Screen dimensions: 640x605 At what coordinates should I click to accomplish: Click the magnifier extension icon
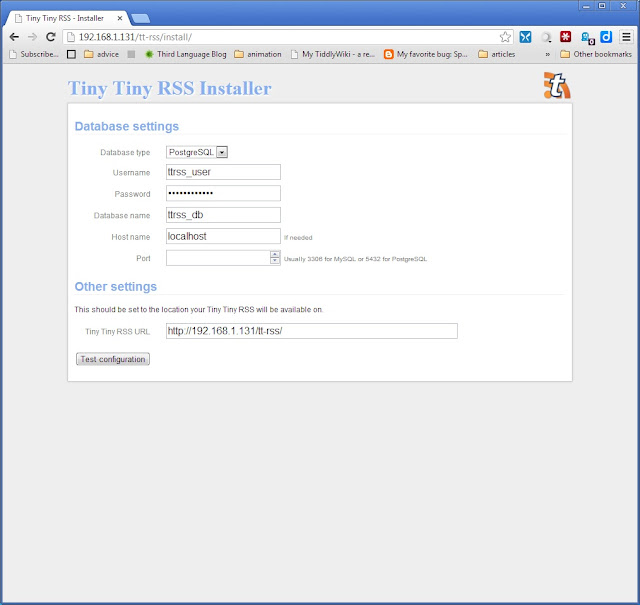546,38
